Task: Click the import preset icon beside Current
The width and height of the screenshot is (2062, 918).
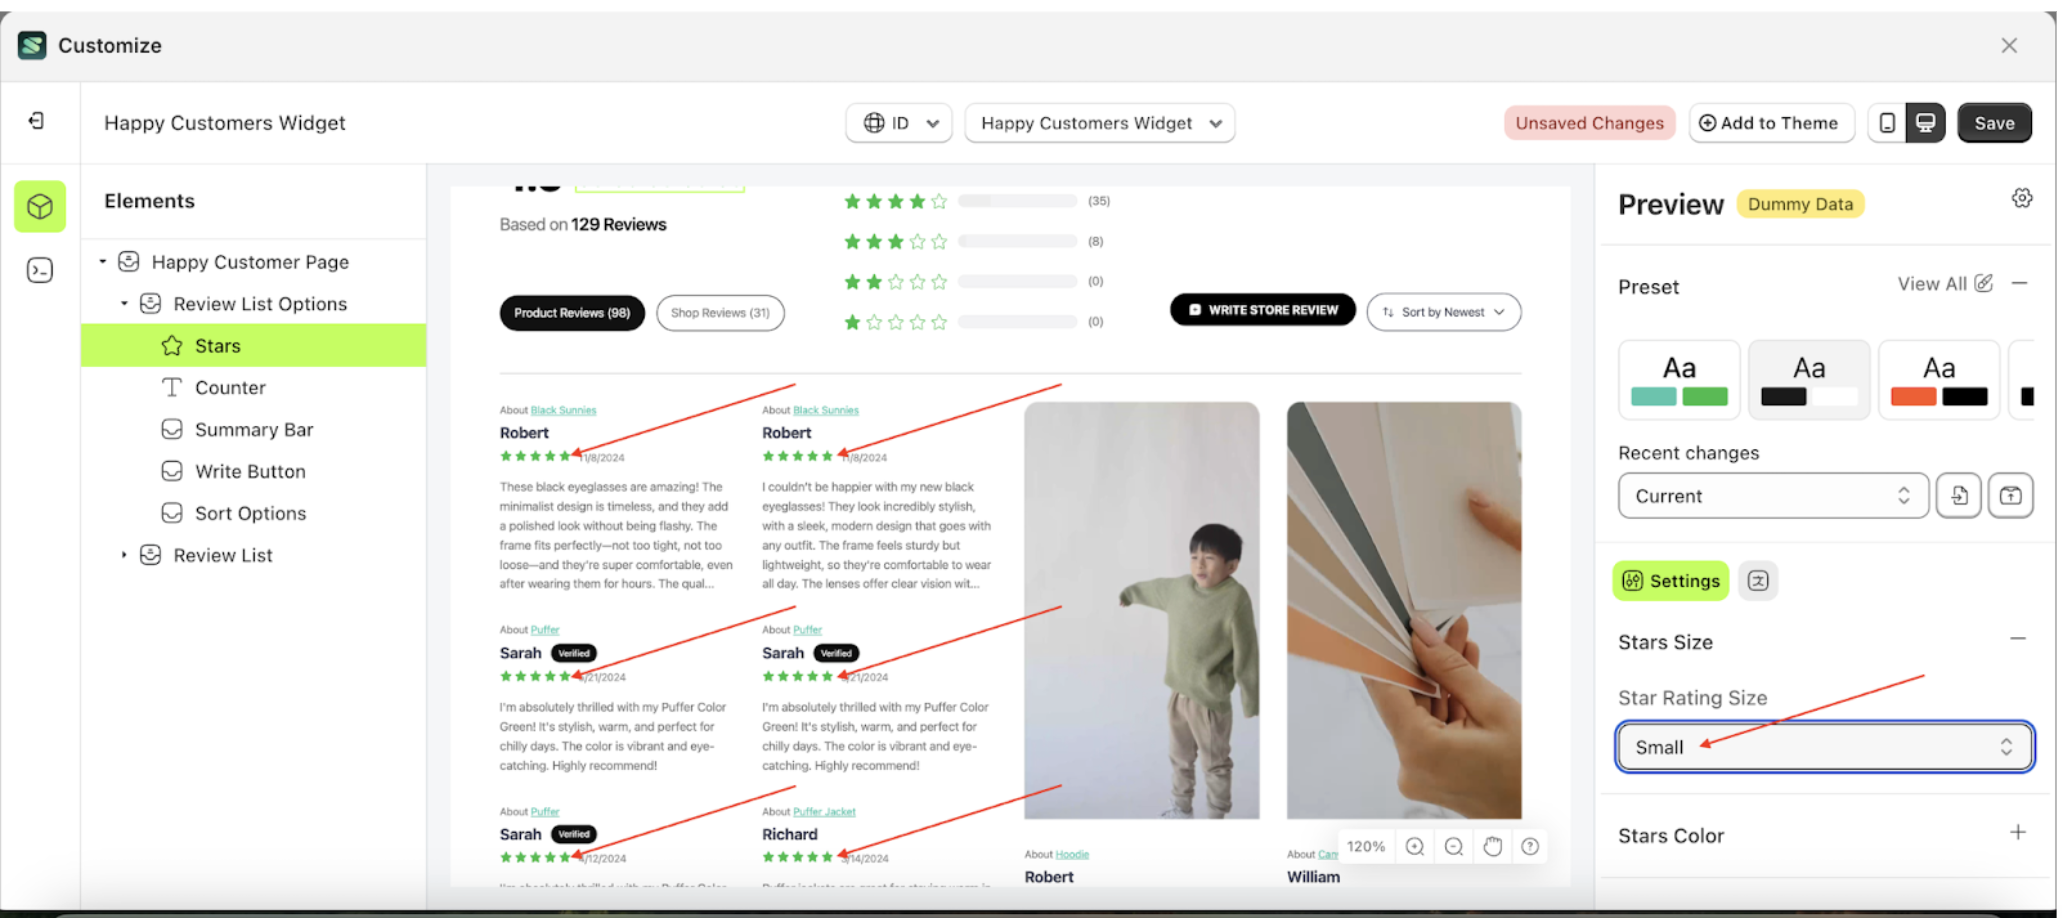Action: tap(1958, 496)
